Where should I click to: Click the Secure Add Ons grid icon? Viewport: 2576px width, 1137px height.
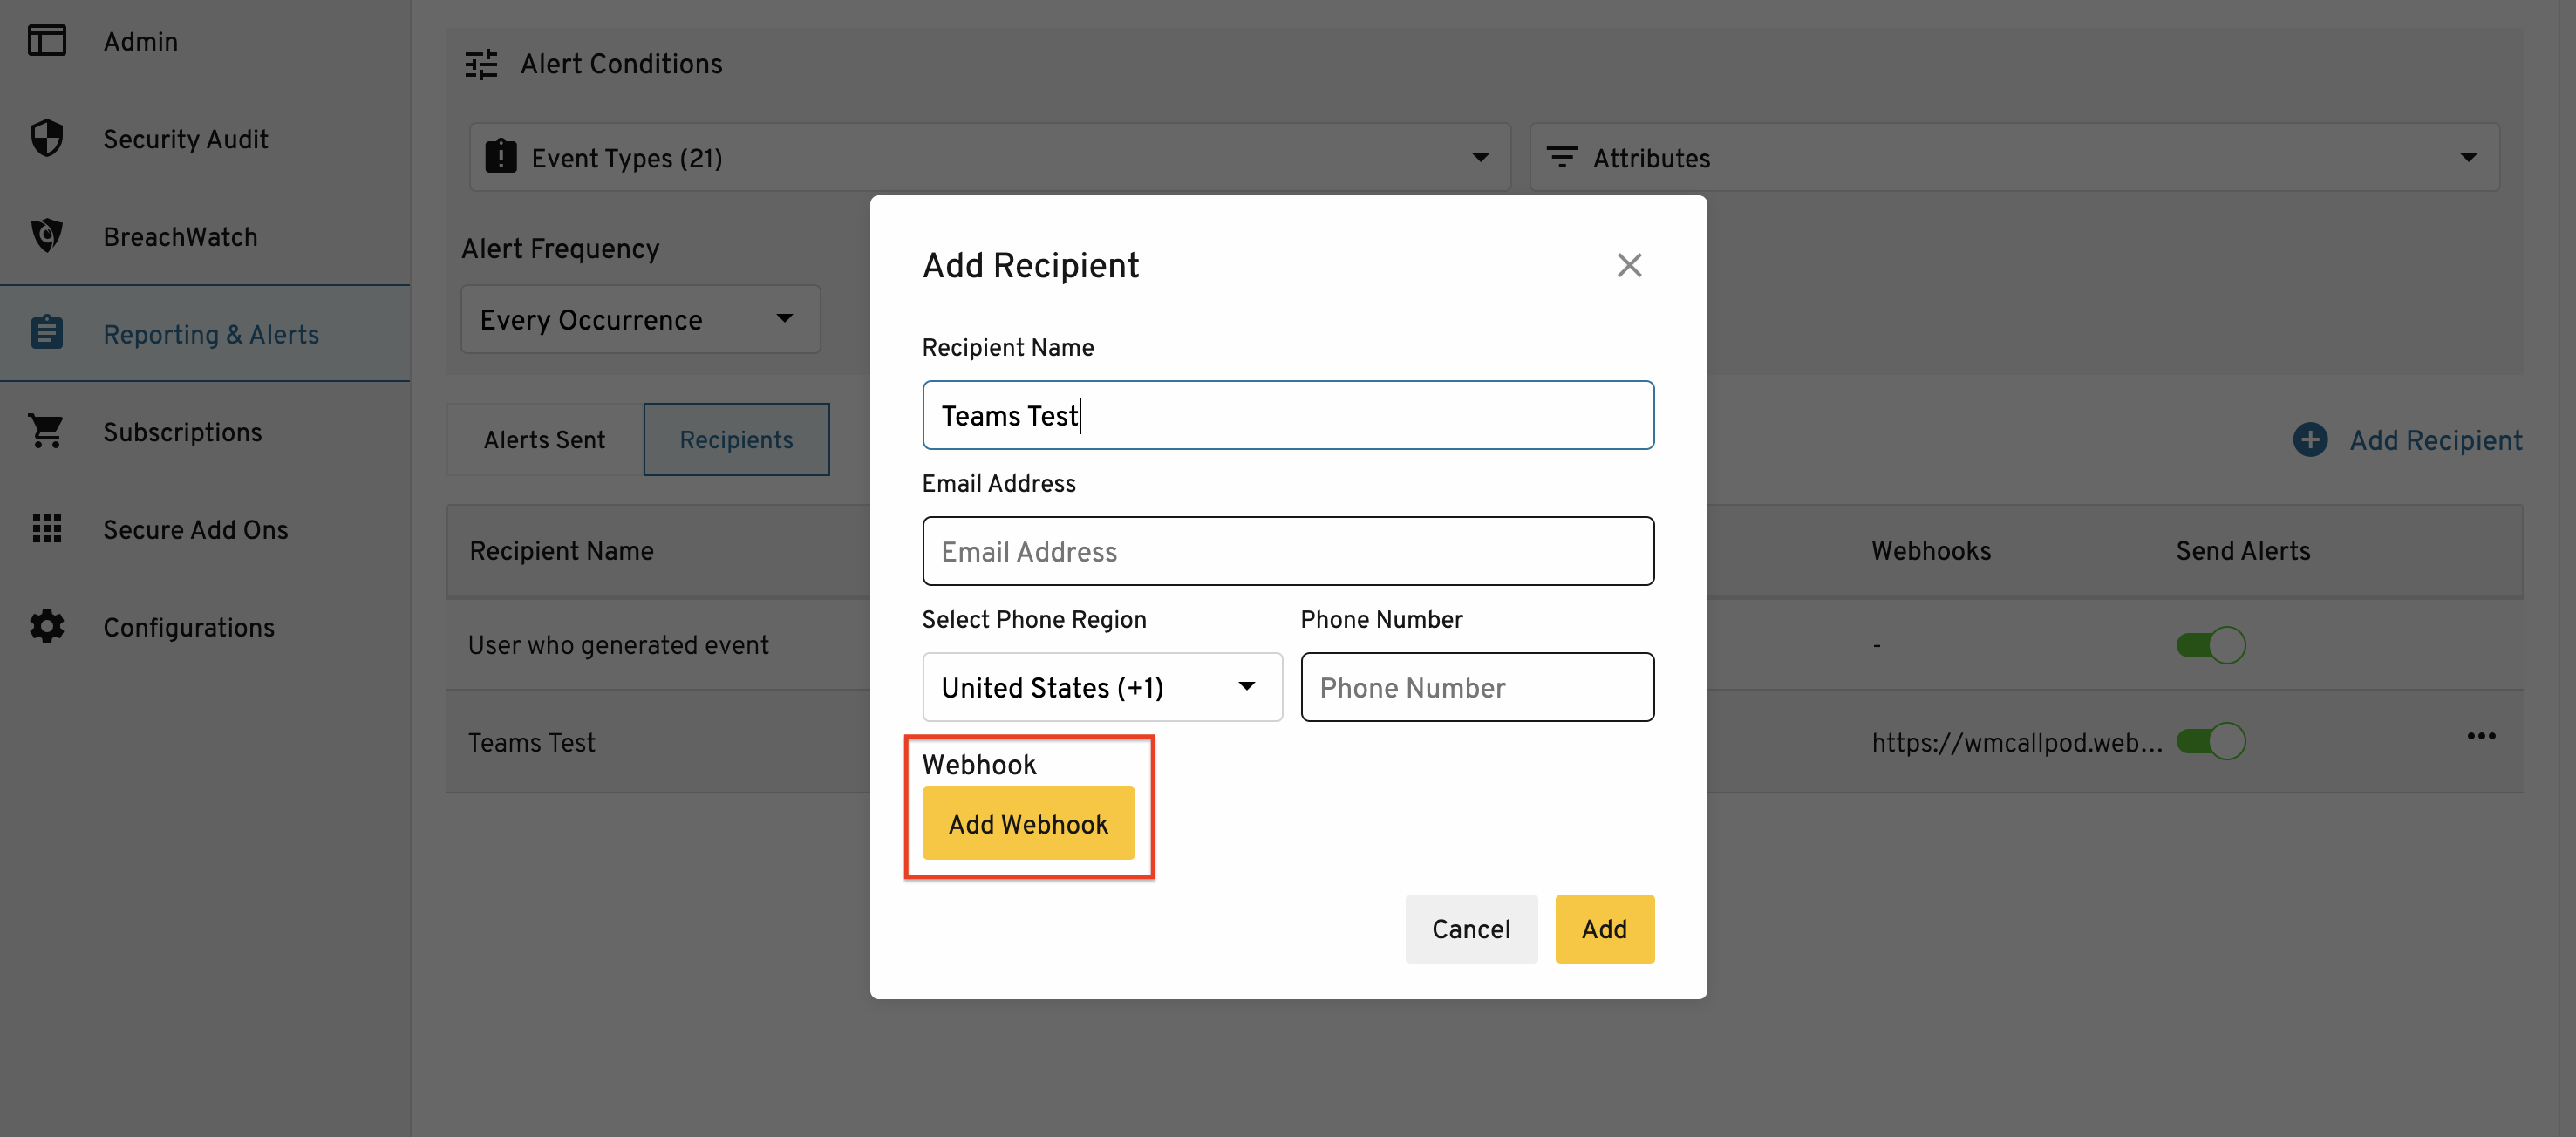coord(46,529)
